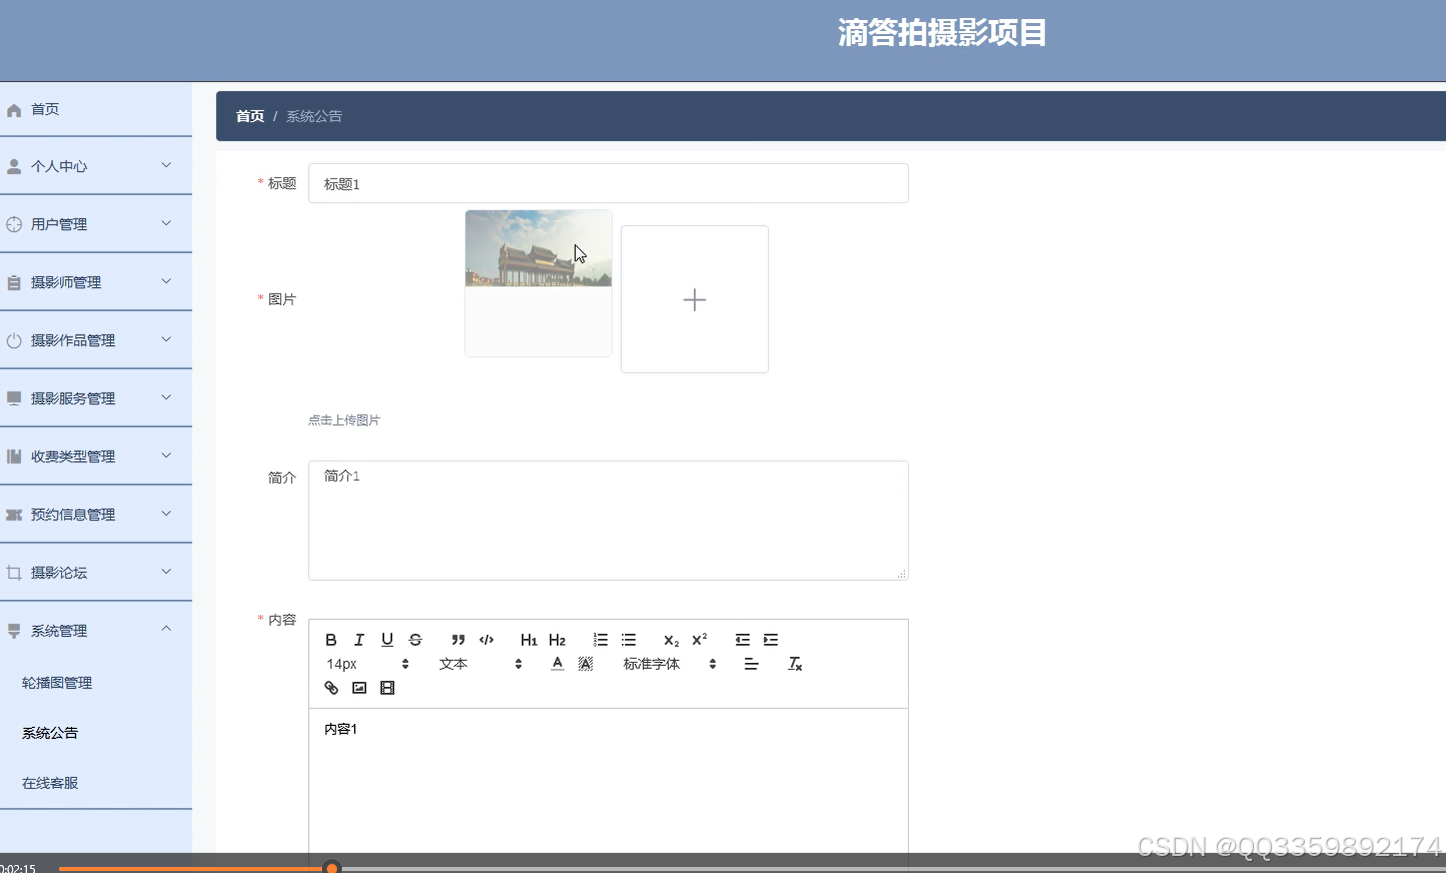Image resolution: width=1446 pixels, height=873 pixels.
Task: Expand the 预约信息管理 sidebar menu
Action: [96, 514]
